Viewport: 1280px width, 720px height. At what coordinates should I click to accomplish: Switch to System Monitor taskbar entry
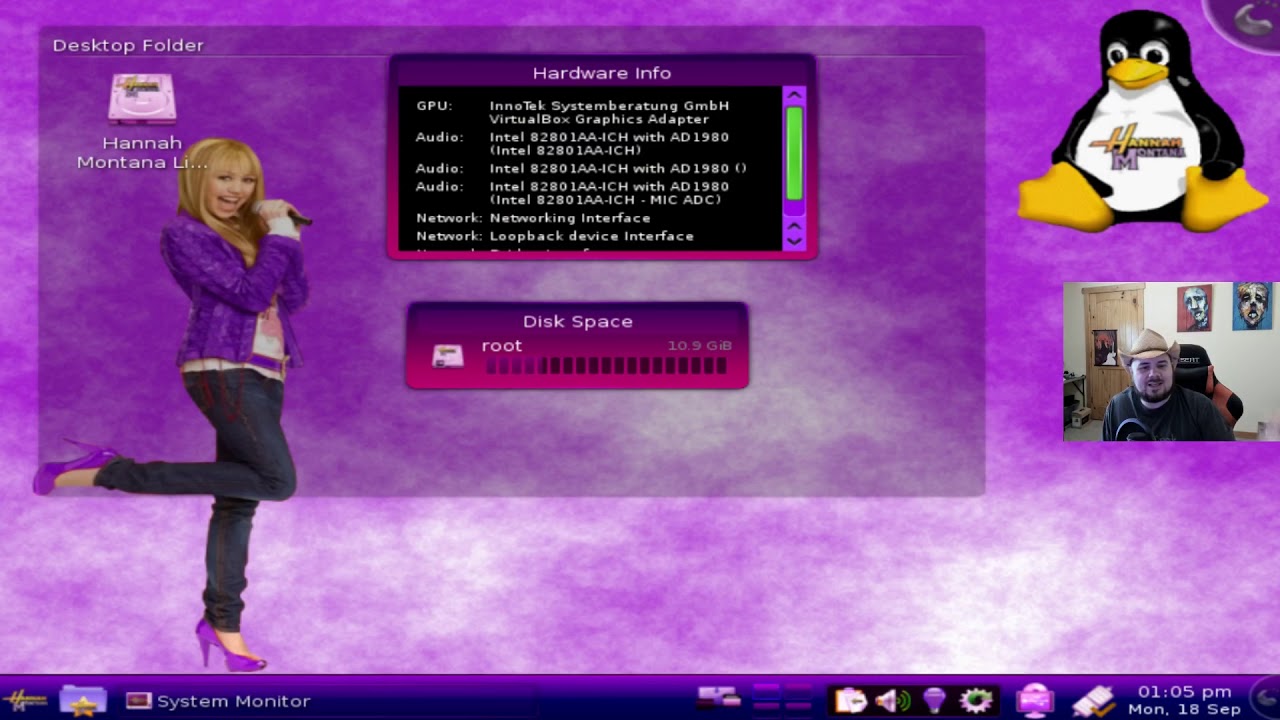[218, 701]
